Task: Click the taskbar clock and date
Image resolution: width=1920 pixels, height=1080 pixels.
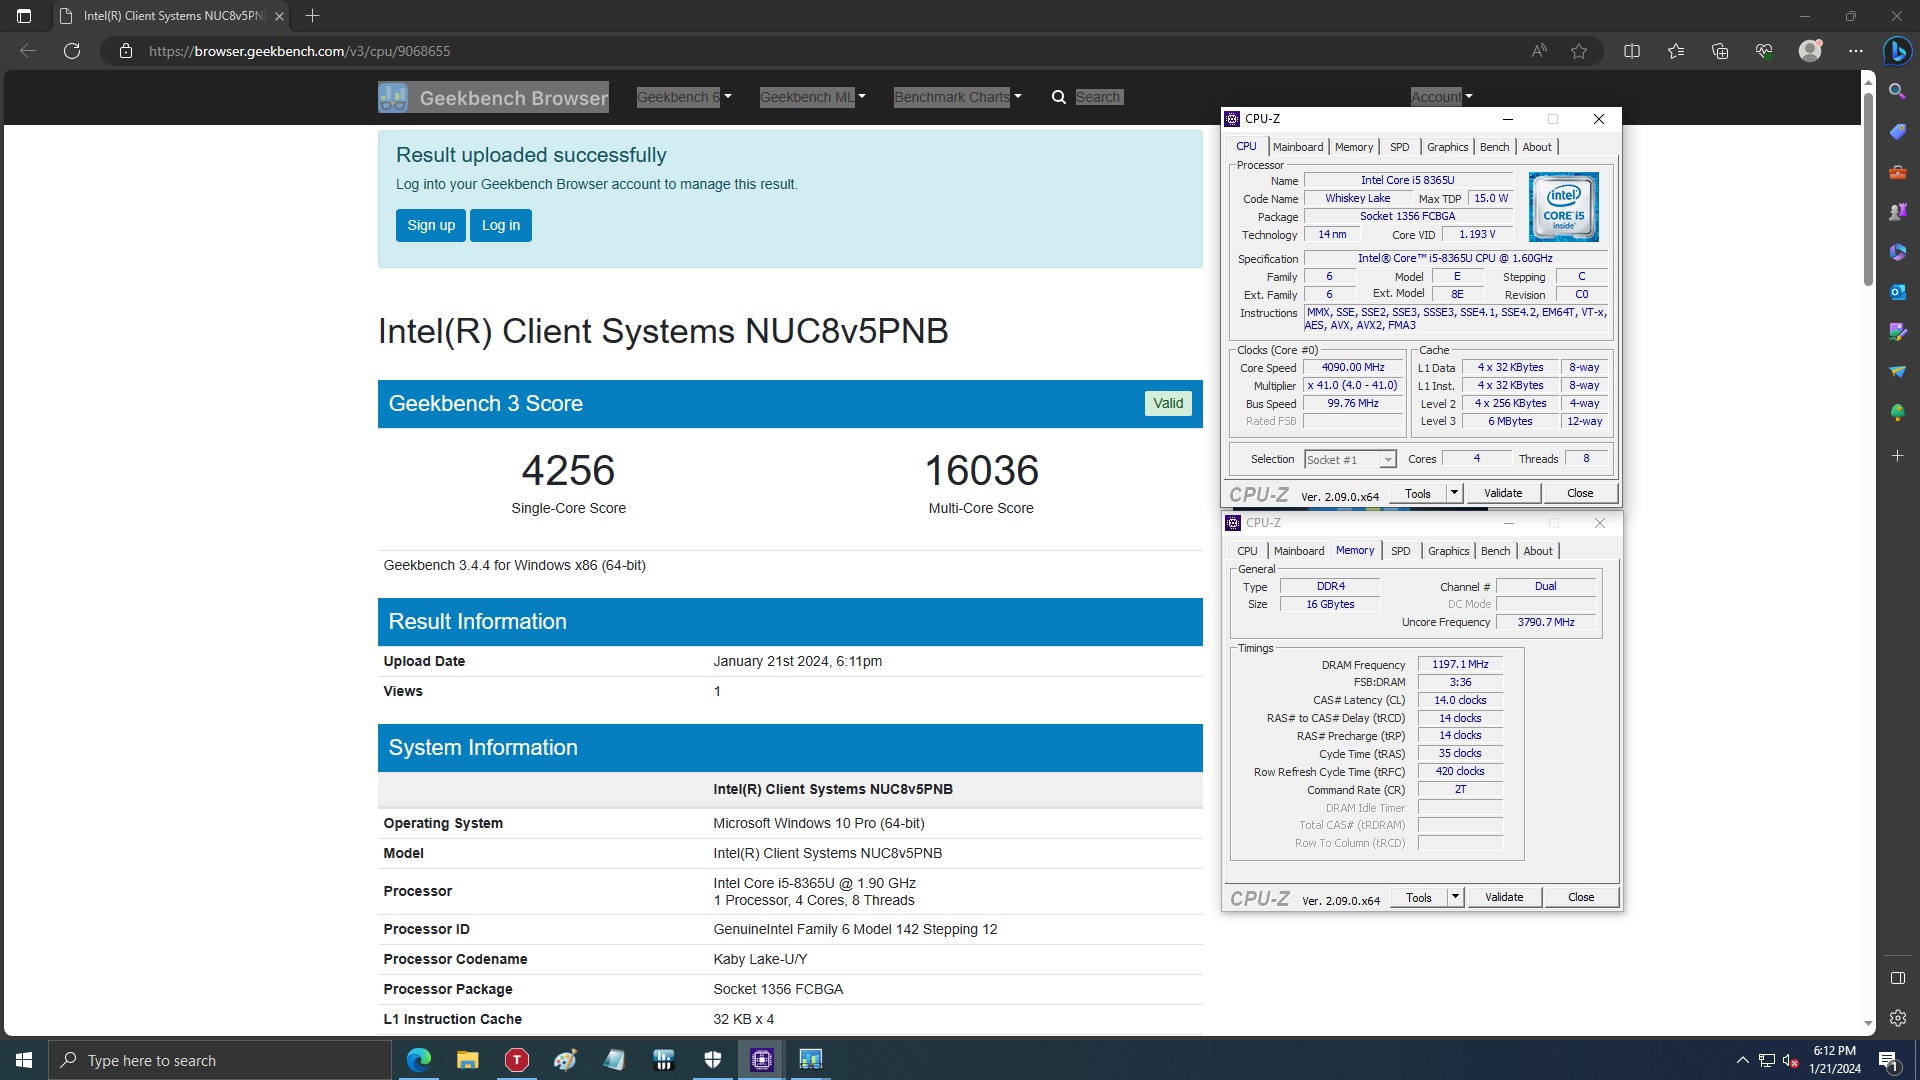Action: [x=1834, y=1060]
